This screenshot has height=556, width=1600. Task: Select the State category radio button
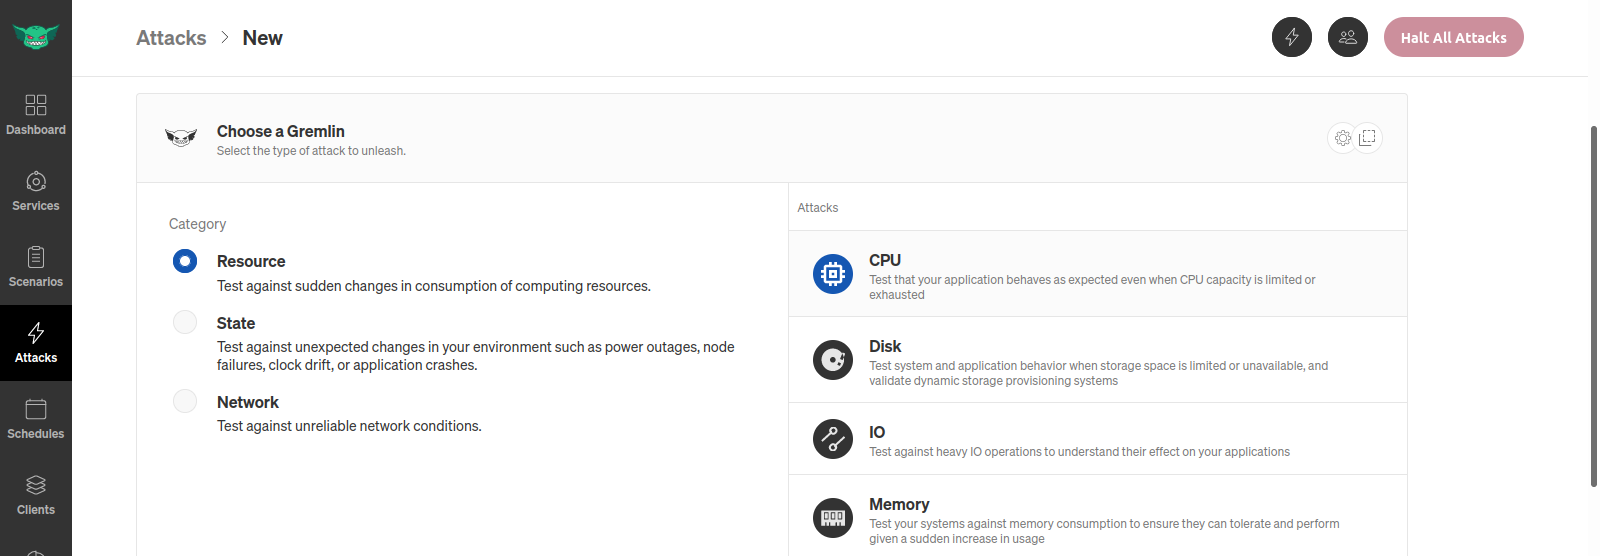pos(185,322)
